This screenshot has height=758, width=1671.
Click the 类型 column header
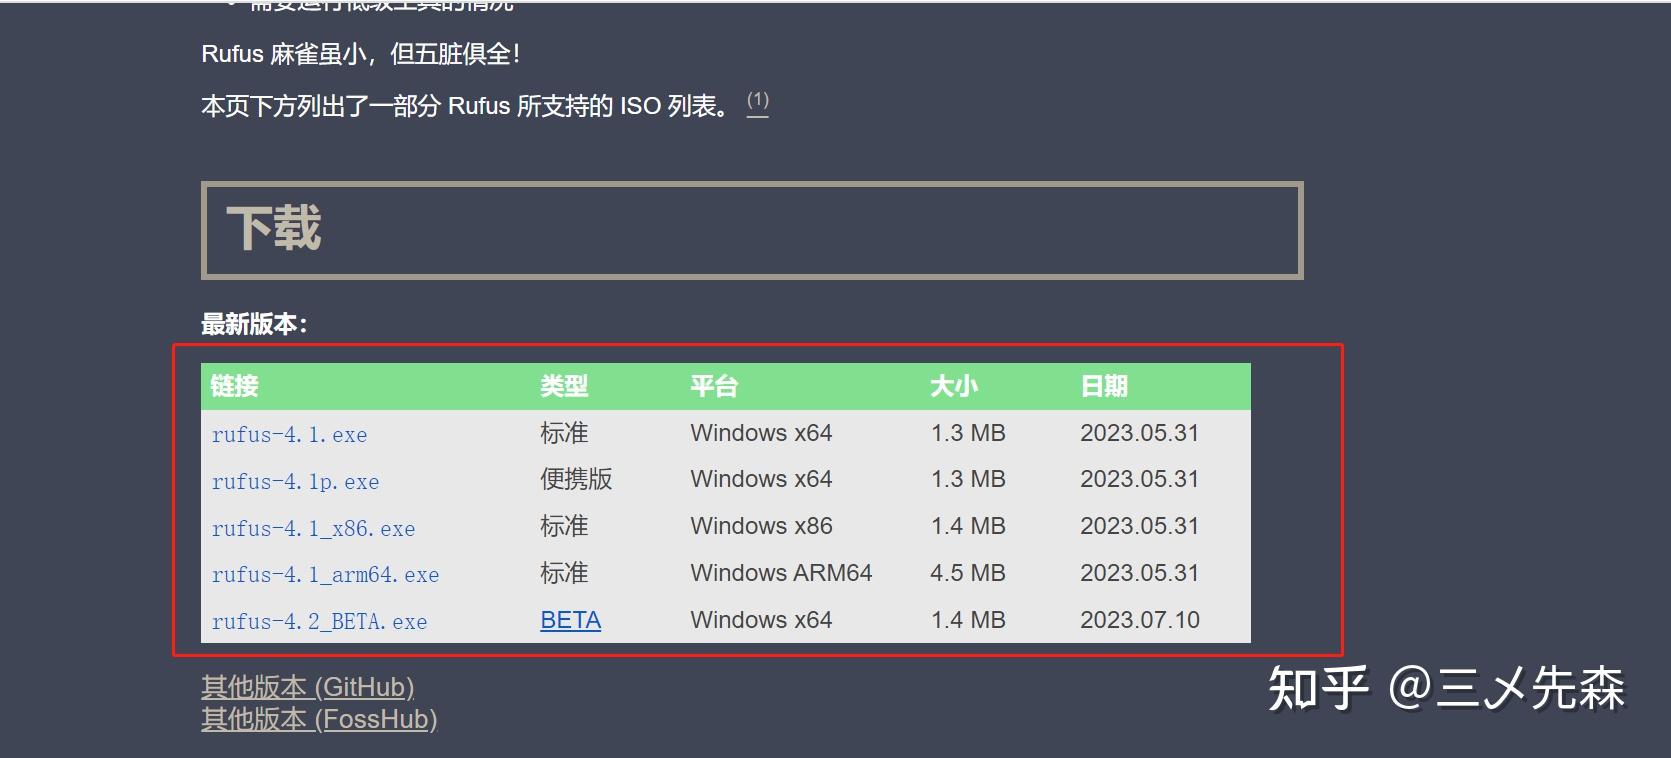click(x=565, y=386)
